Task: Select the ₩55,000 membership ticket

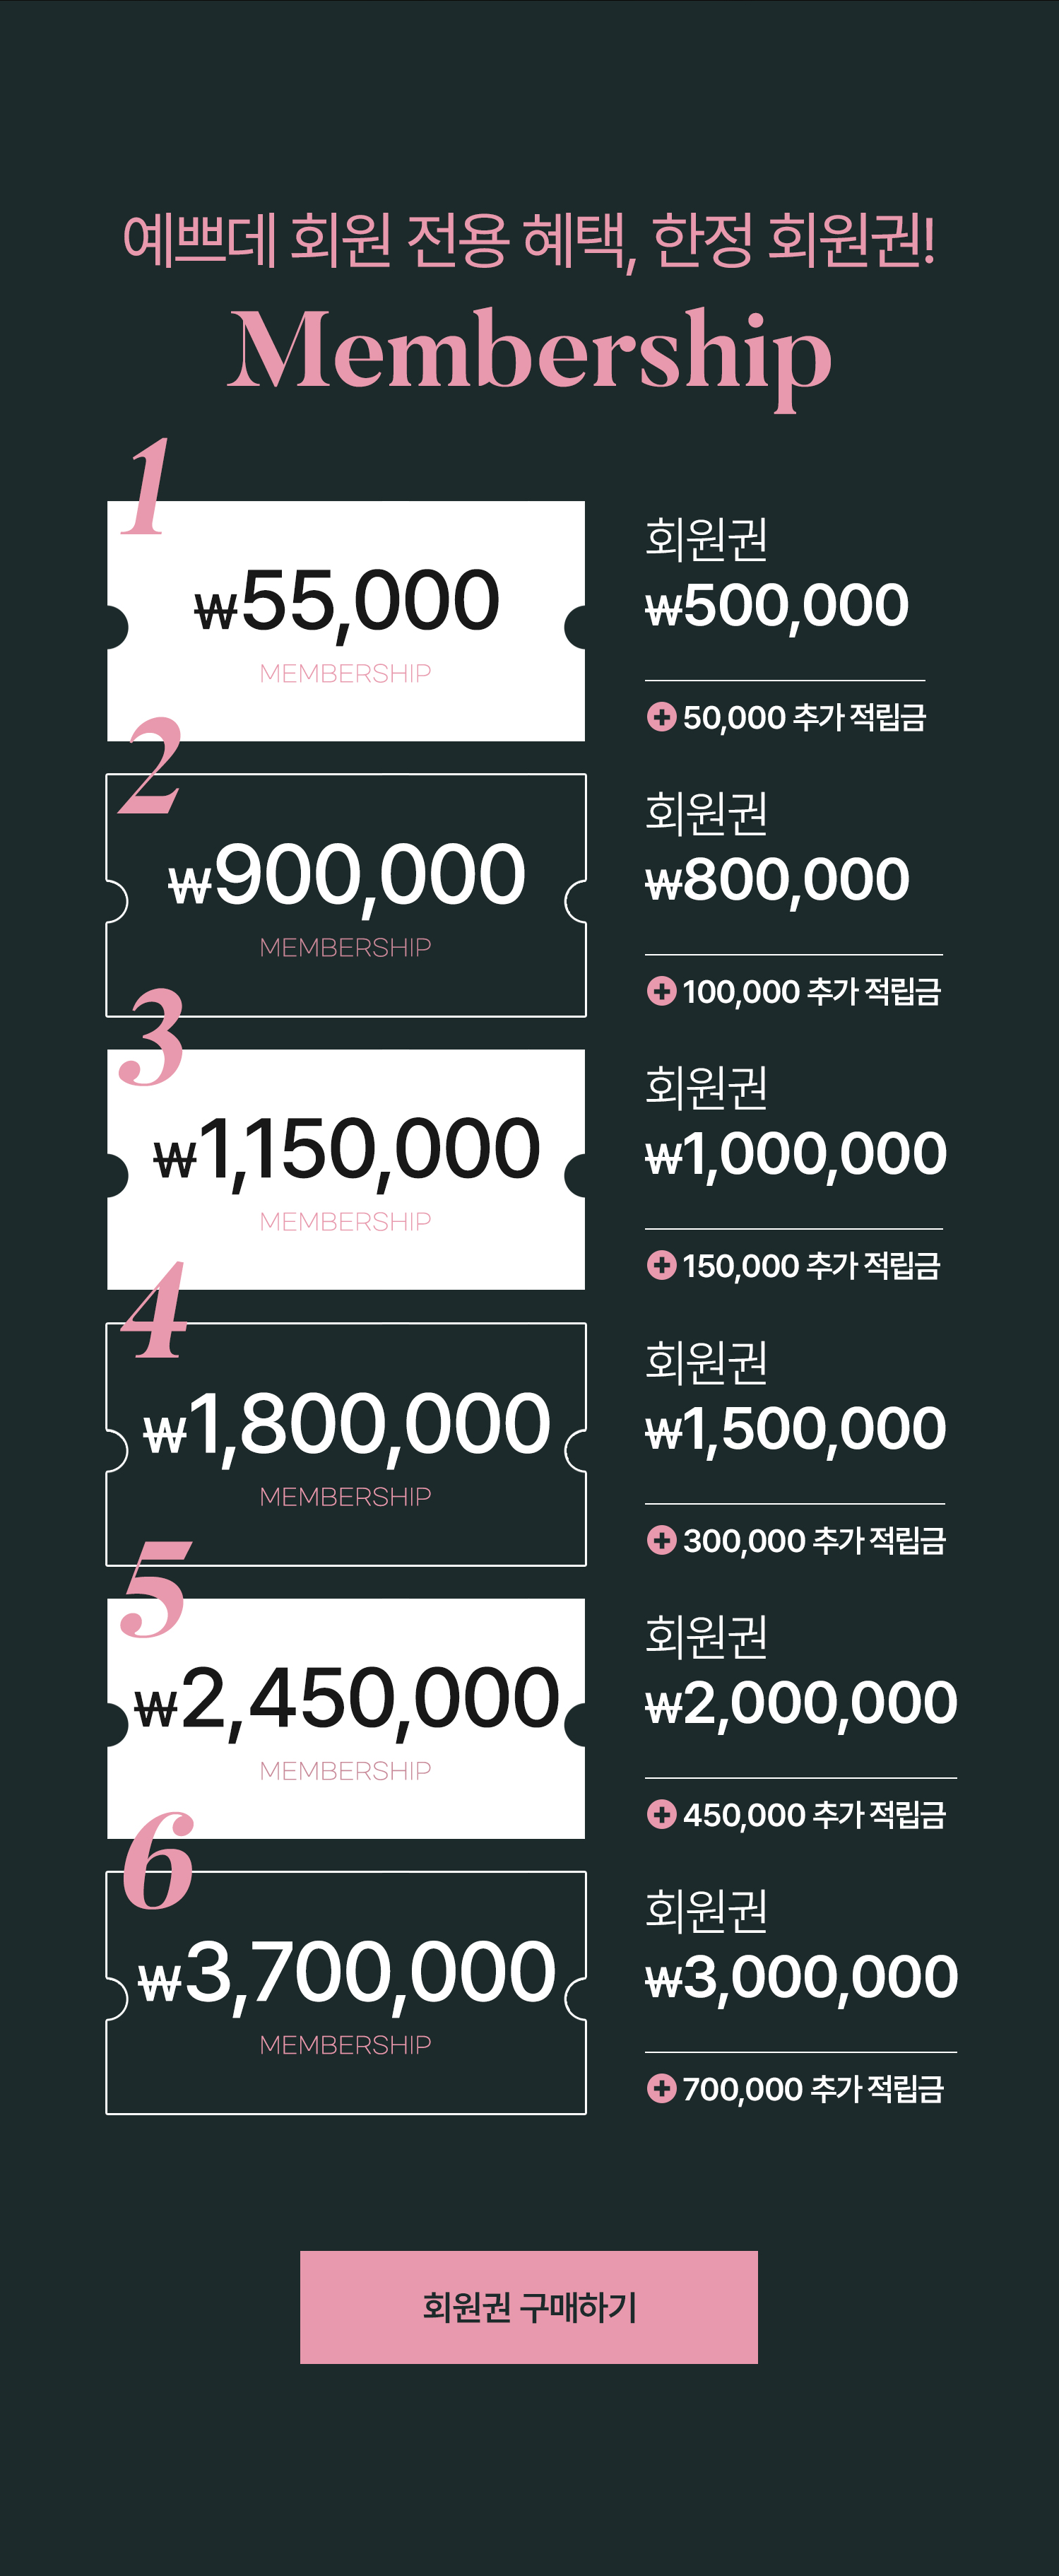Action: click(x=346, y=621)
